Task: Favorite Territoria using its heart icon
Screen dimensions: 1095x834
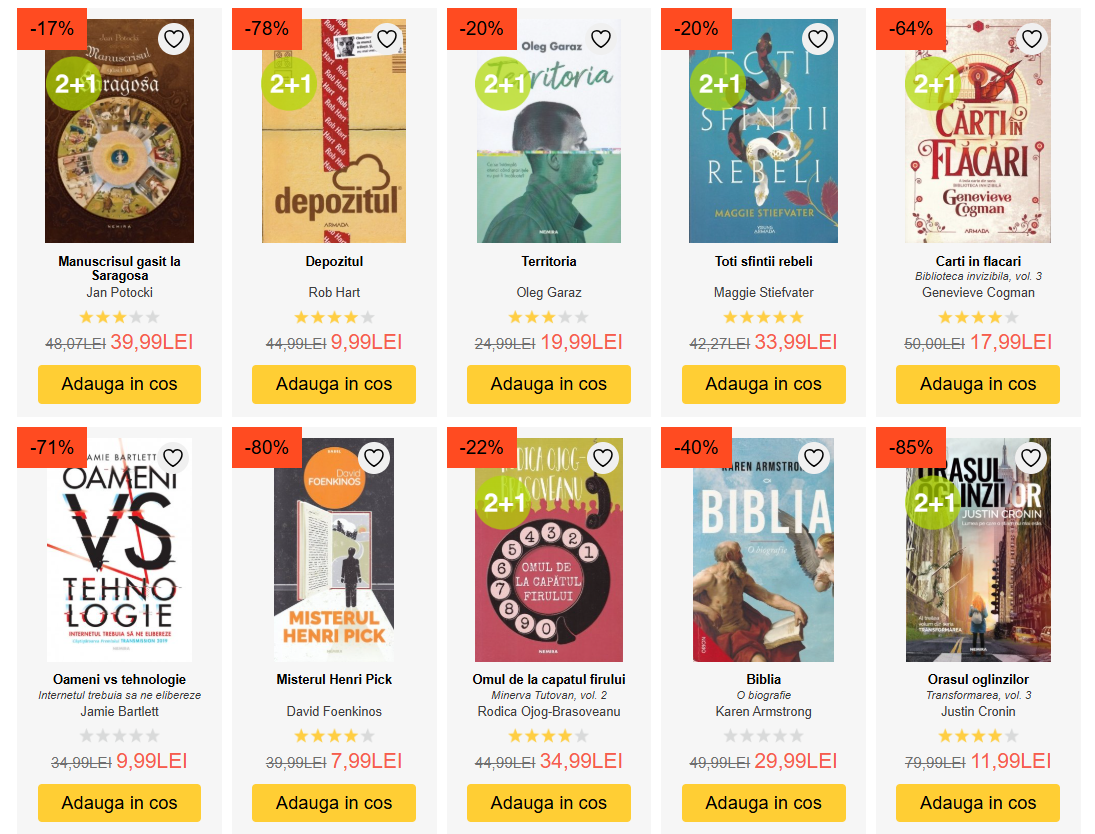Action: point(601,38)
